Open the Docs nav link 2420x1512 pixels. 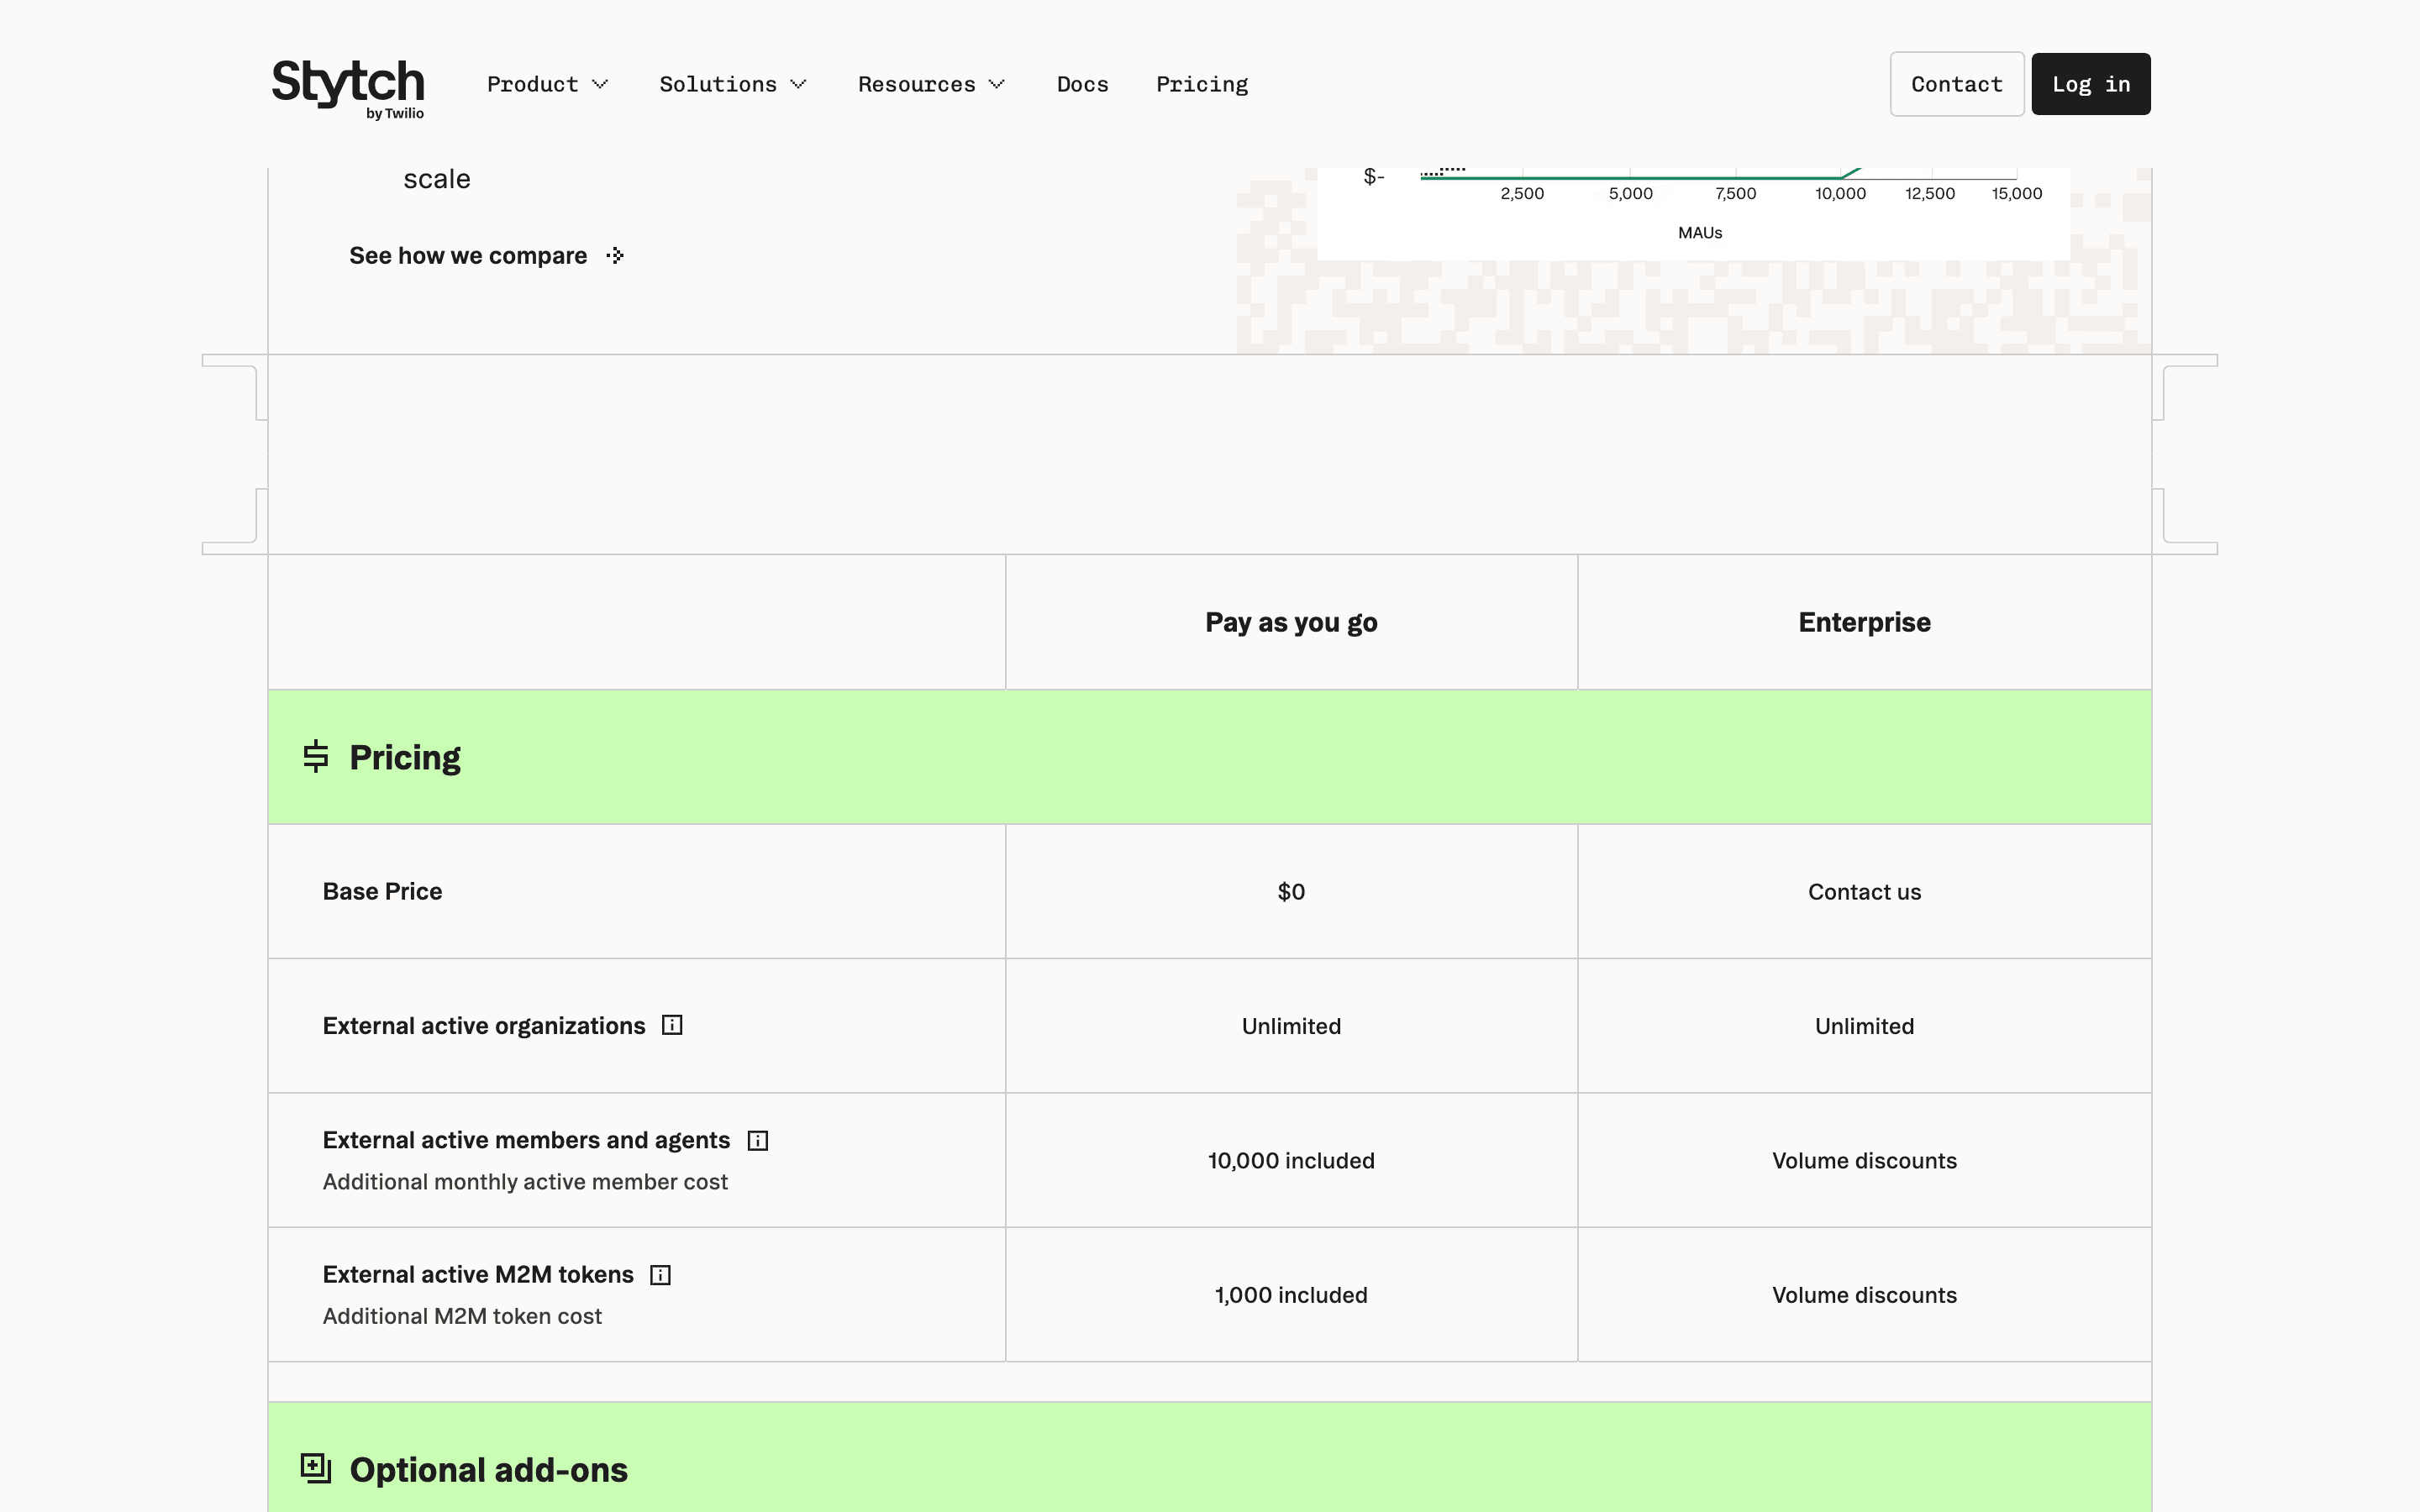click(x=1082, y=84)
